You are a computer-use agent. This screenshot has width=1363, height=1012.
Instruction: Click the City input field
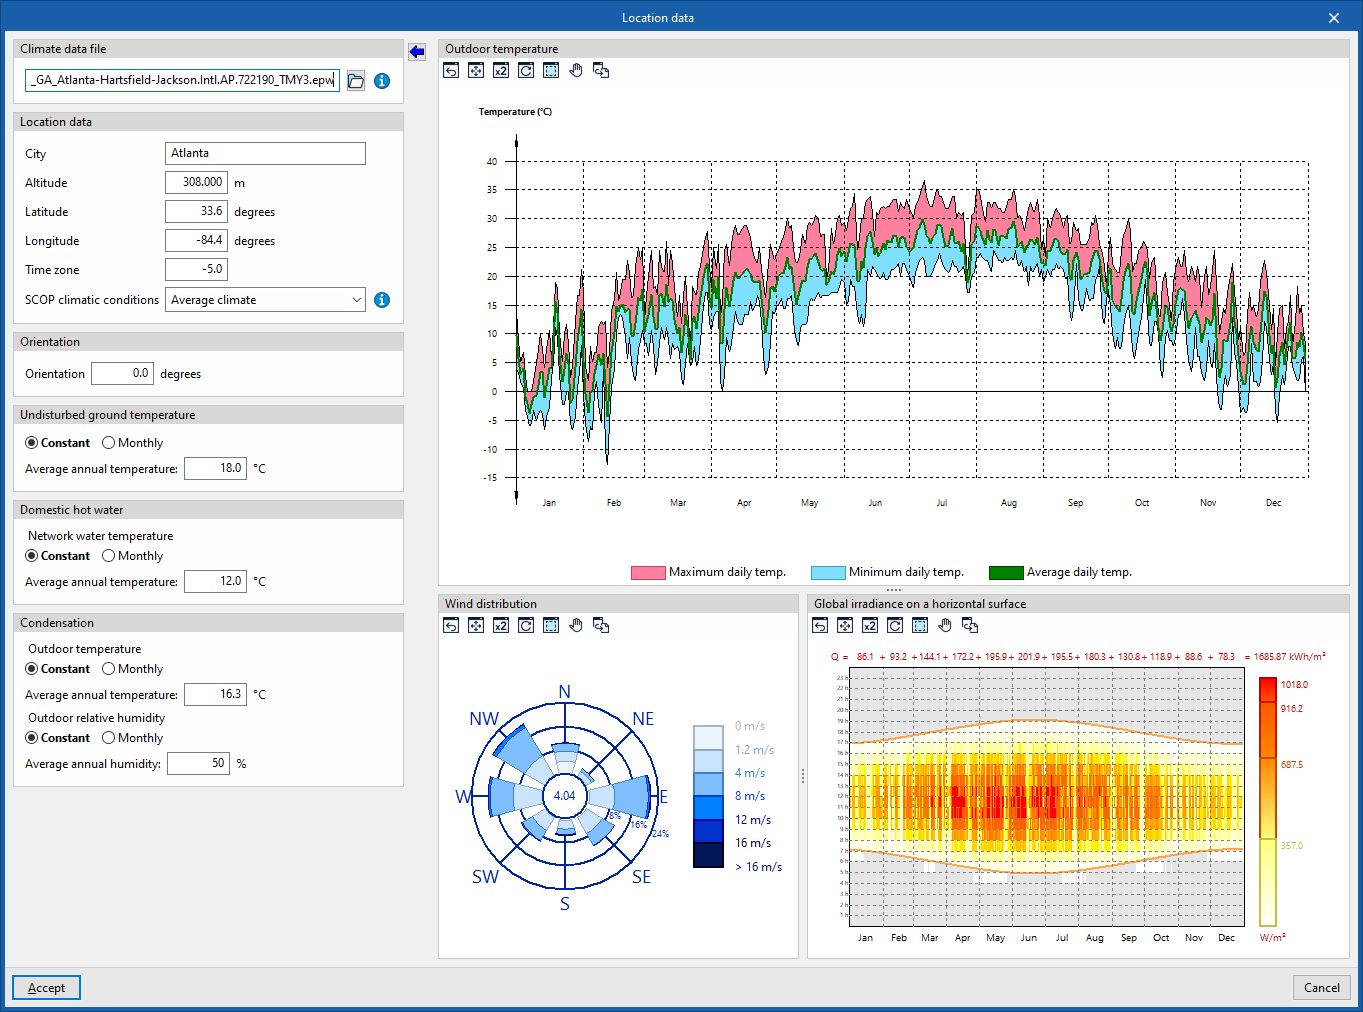pos(265,153)
